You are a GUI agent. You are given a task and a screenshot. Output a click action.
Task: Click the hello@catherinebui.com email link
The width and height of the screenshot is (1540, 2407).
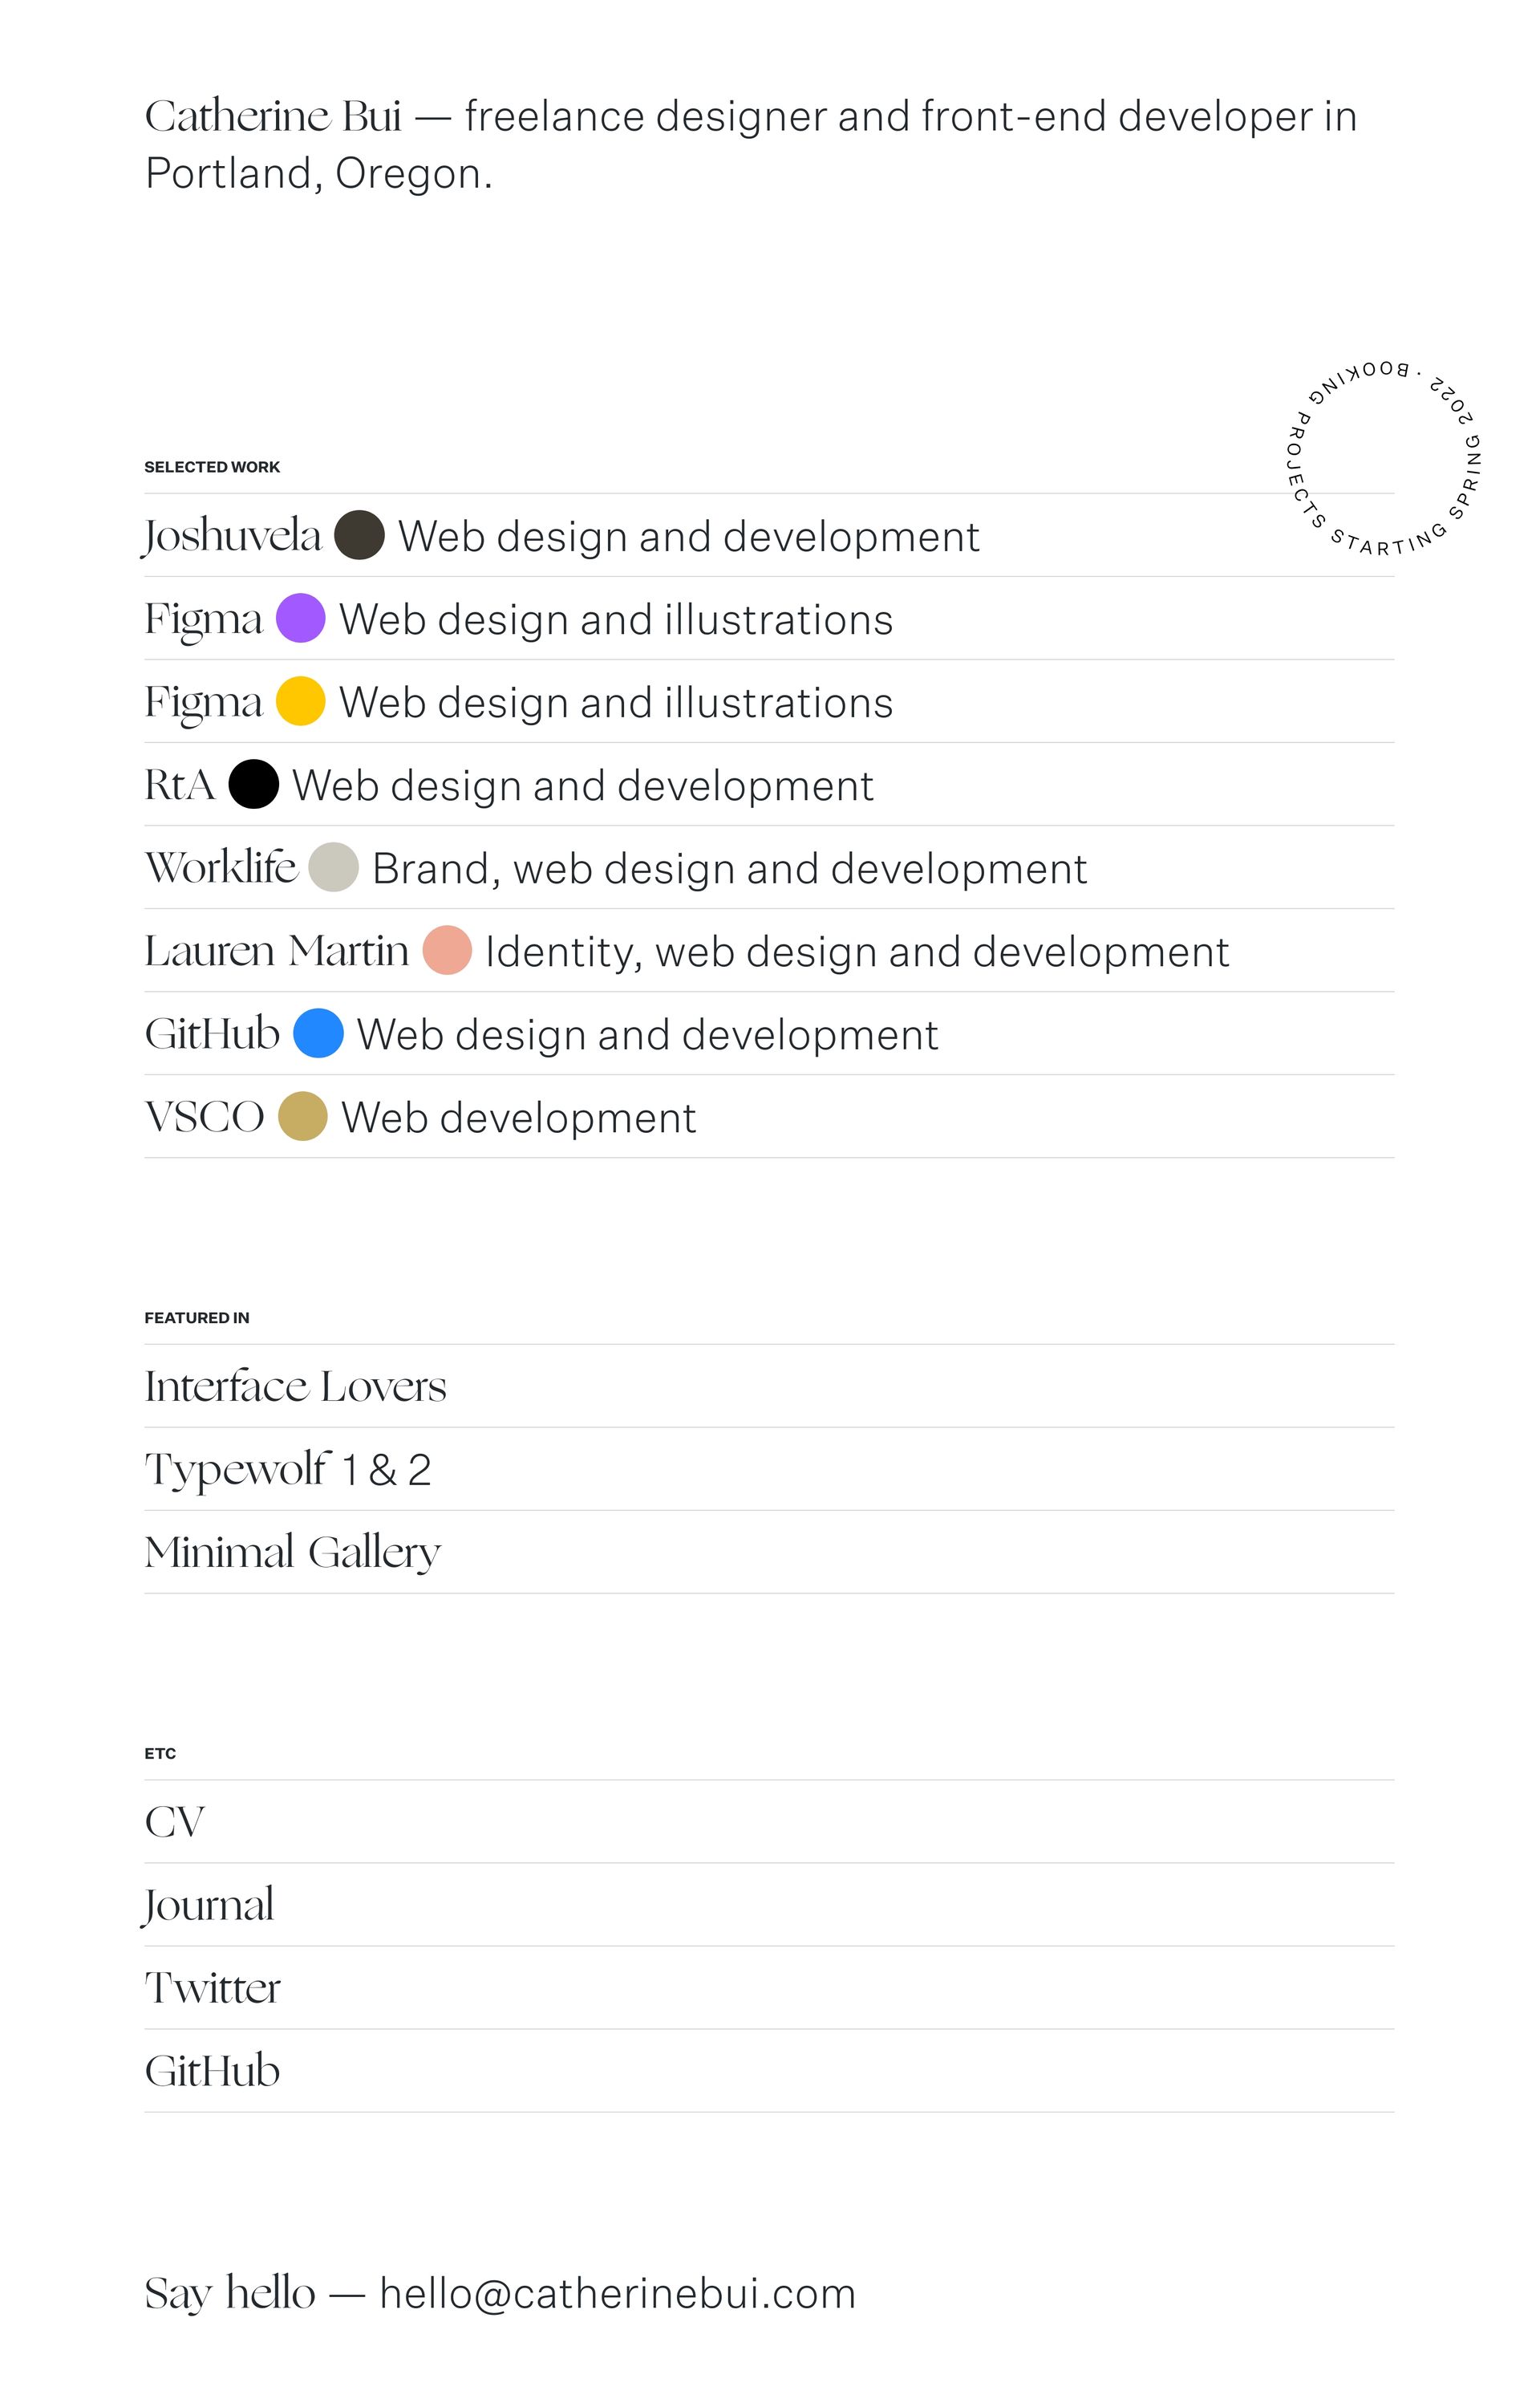click(617, 2293)
